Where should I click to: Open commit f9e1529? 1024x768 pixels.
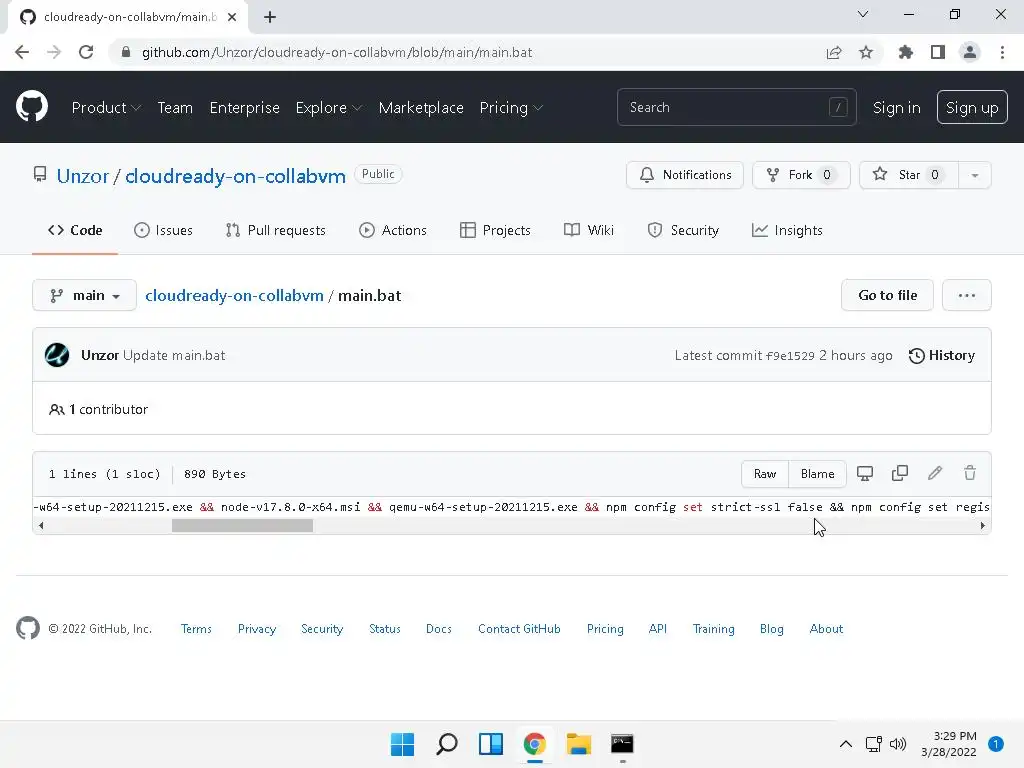(x=790, y=356)
